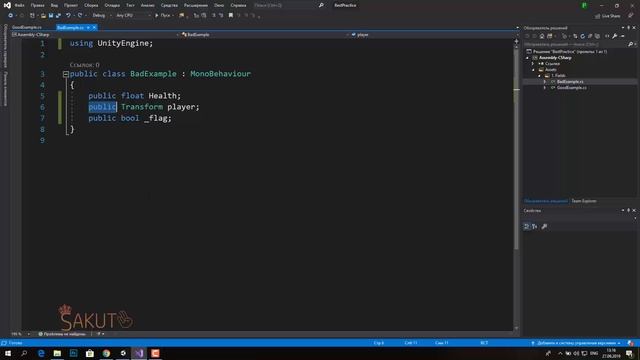Expand the Ссылки references node
Screen dimensions: 640x360
533,64
